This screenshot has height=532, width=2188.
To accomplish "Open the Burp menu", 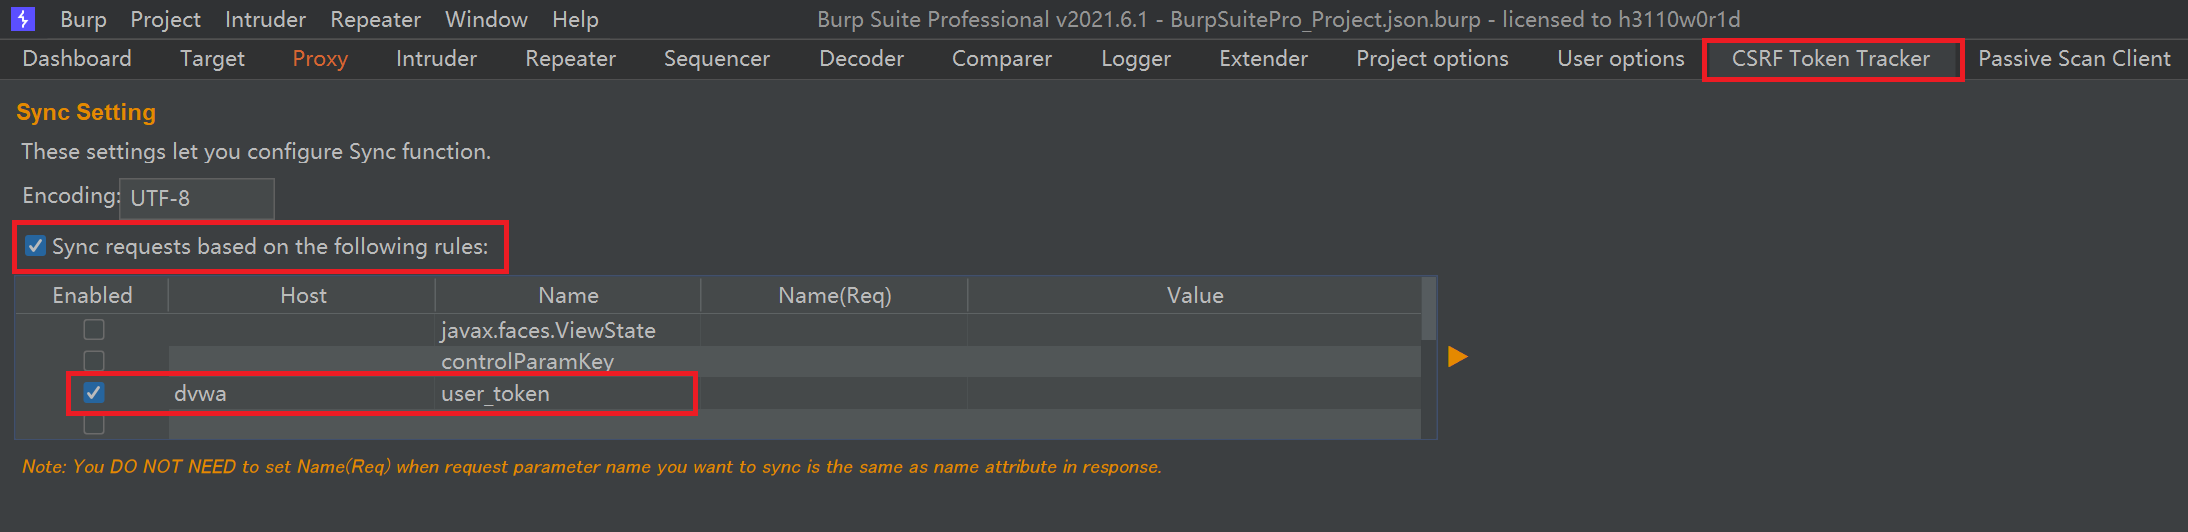I will pos(83,19).
